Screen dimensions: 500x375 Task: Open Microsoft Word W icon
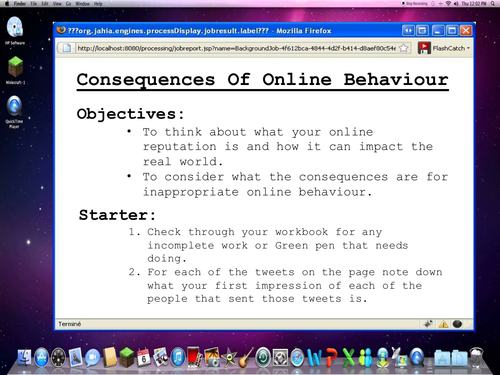coord(314,358)
